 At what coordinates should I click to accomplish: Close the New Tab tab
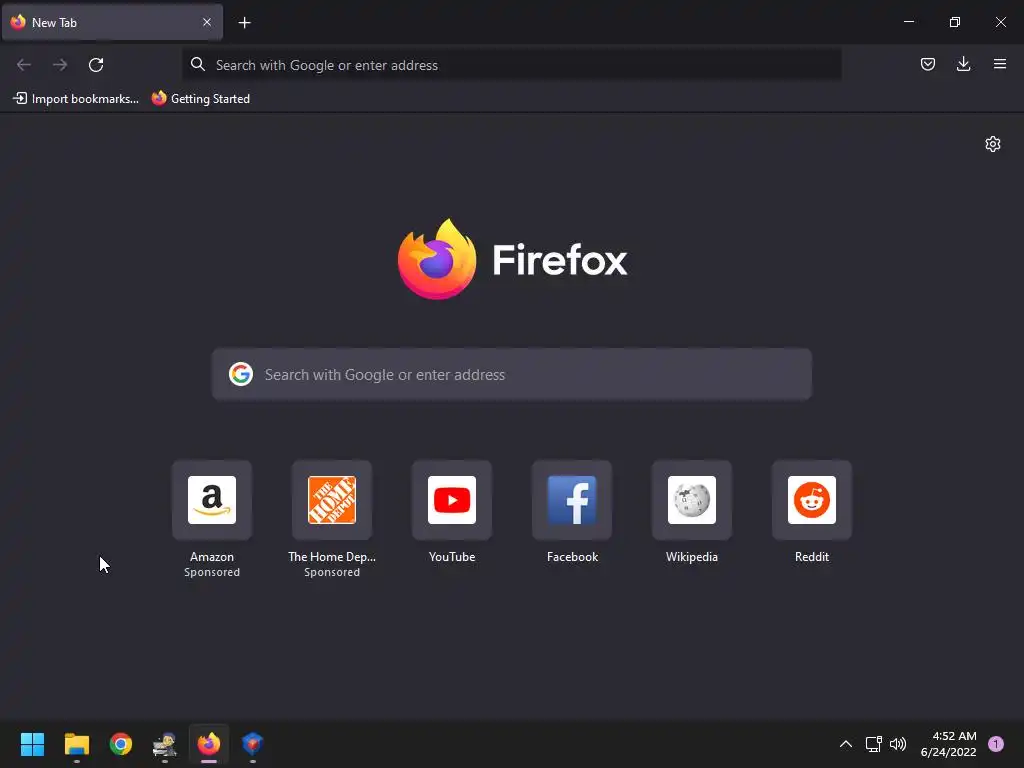pos(207,22)
